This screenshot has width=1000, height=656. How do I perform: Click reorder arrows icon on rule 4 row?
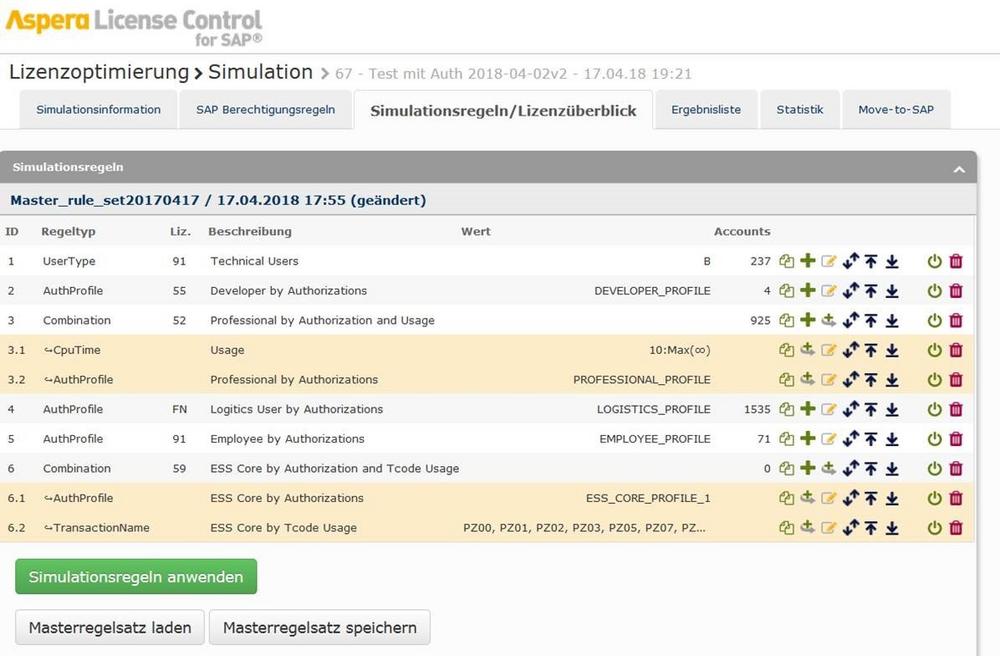point(850,410)
